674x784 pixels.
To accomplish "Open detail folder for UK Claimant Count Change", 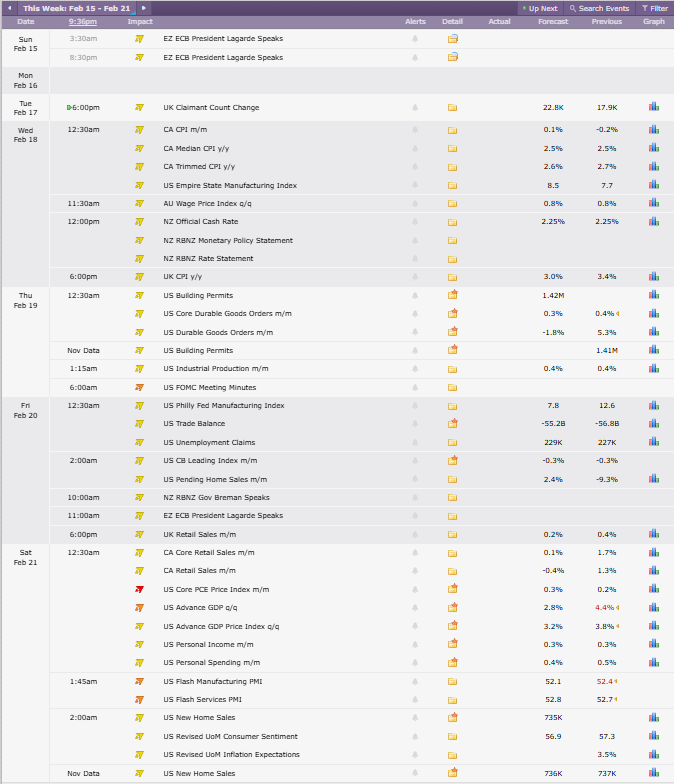I will tap(452, 108).
